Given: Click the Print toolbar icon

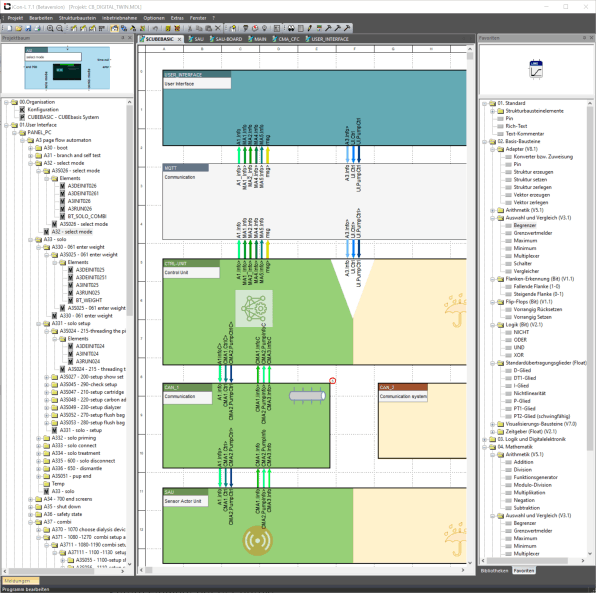Looking at the screenshot, I should click(x=37, y=28).
